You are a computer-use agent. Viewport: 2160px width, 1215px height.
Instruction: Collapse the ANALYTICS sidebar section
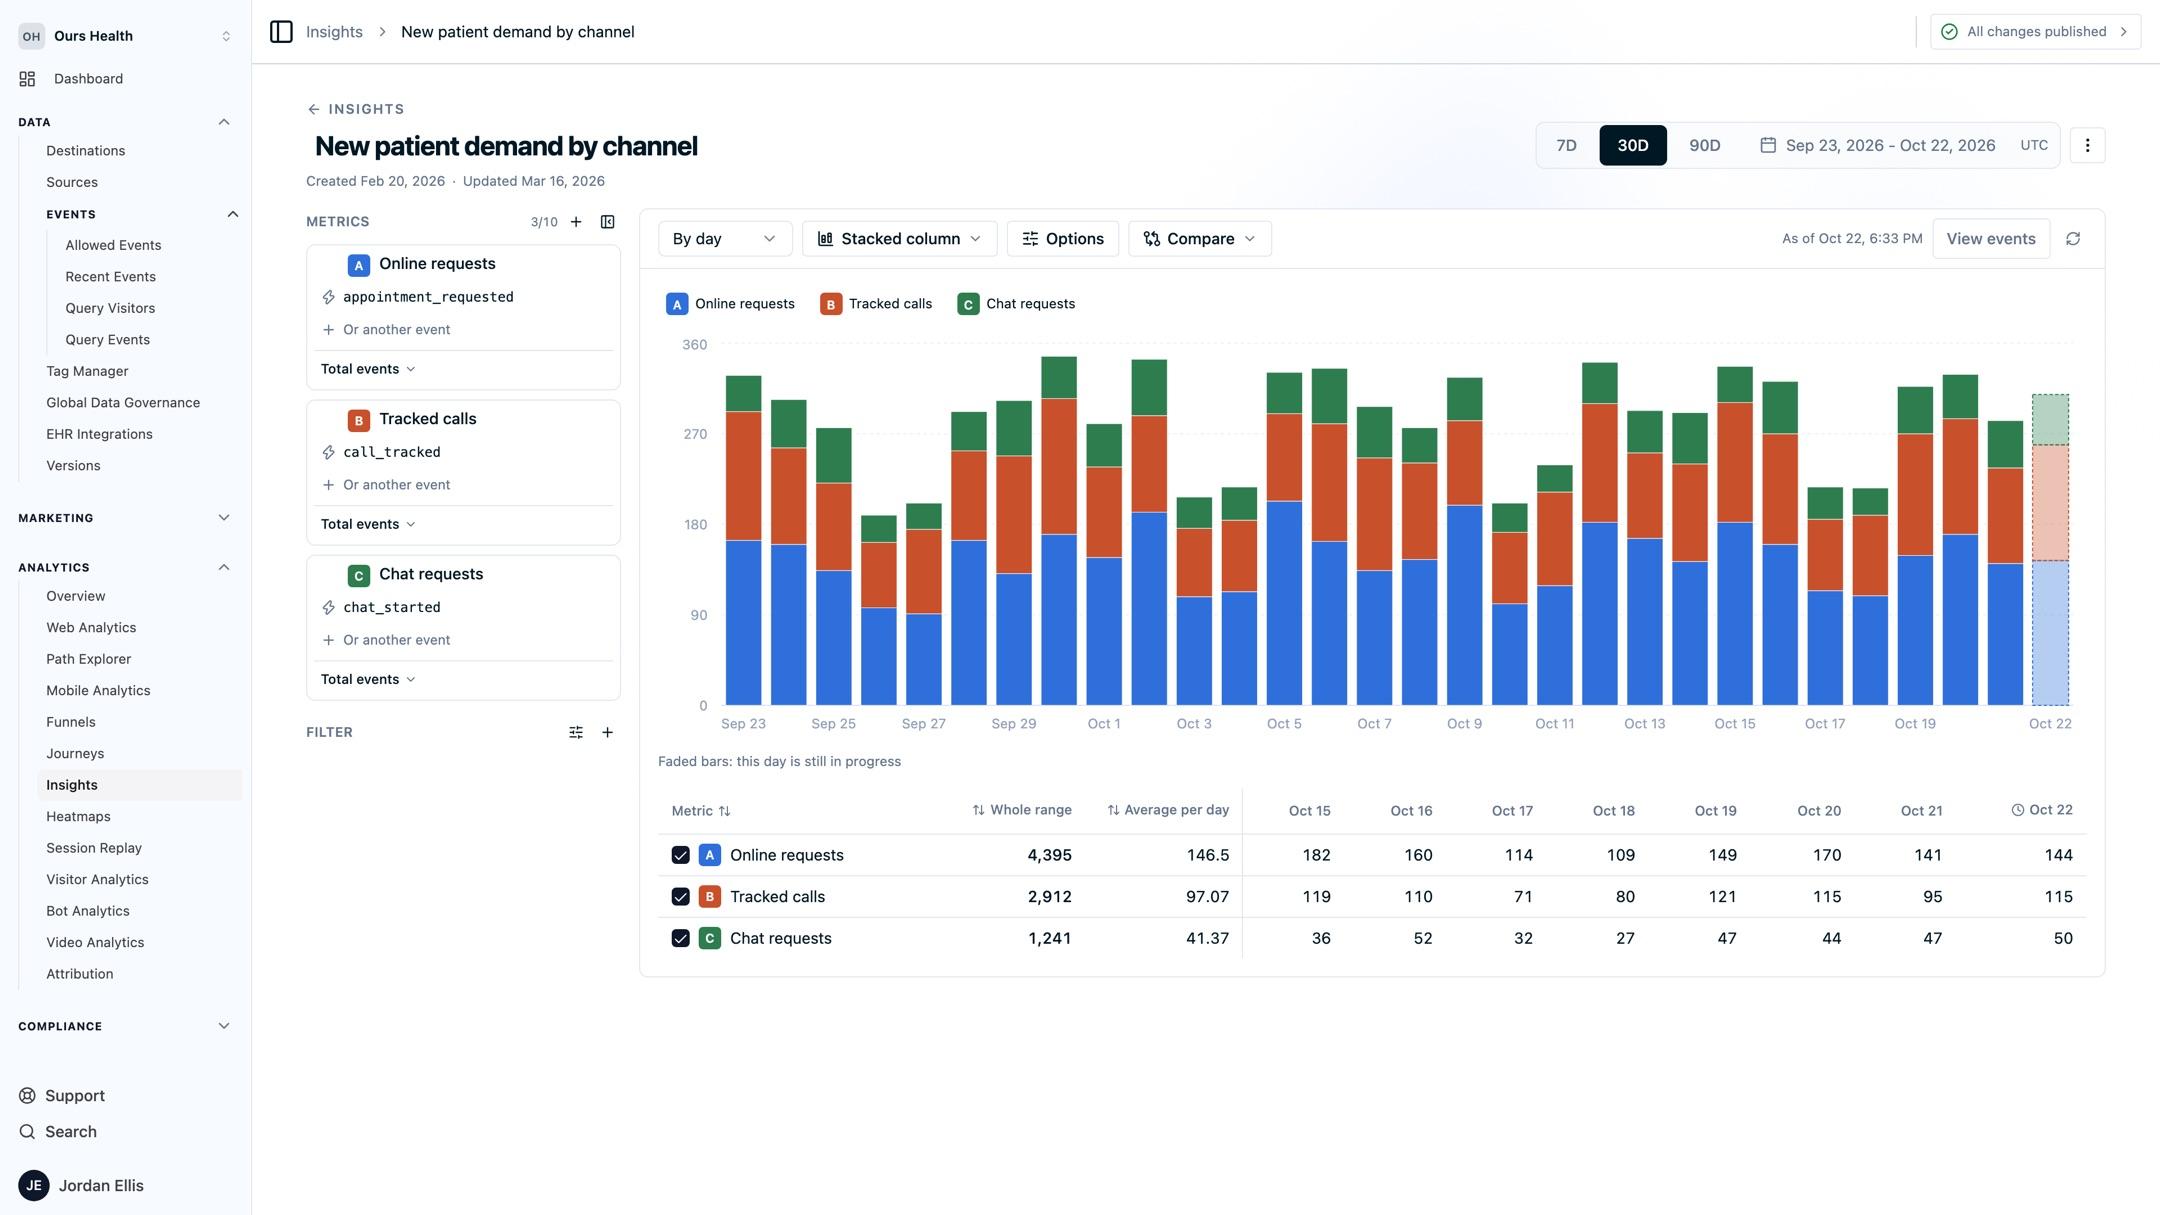[x=224, y=567]
